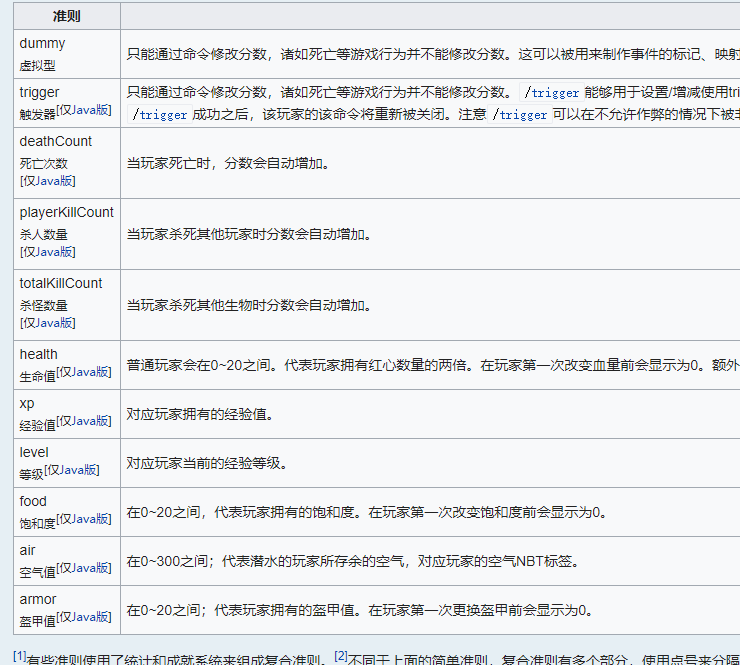Jump to footnote marker [2] below table
The width and height of the screenshot is (740, 665).
click(x=340, y=655)
